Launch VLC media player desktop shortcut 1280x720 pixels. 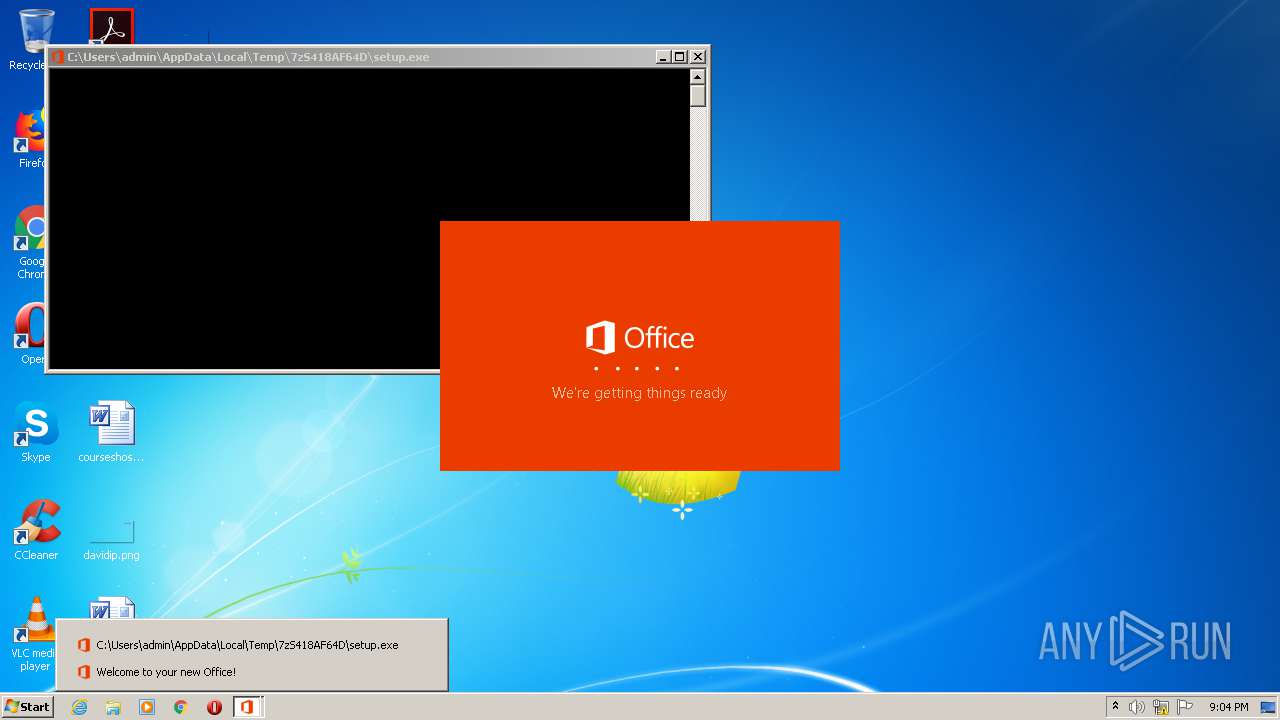point(36,634)
